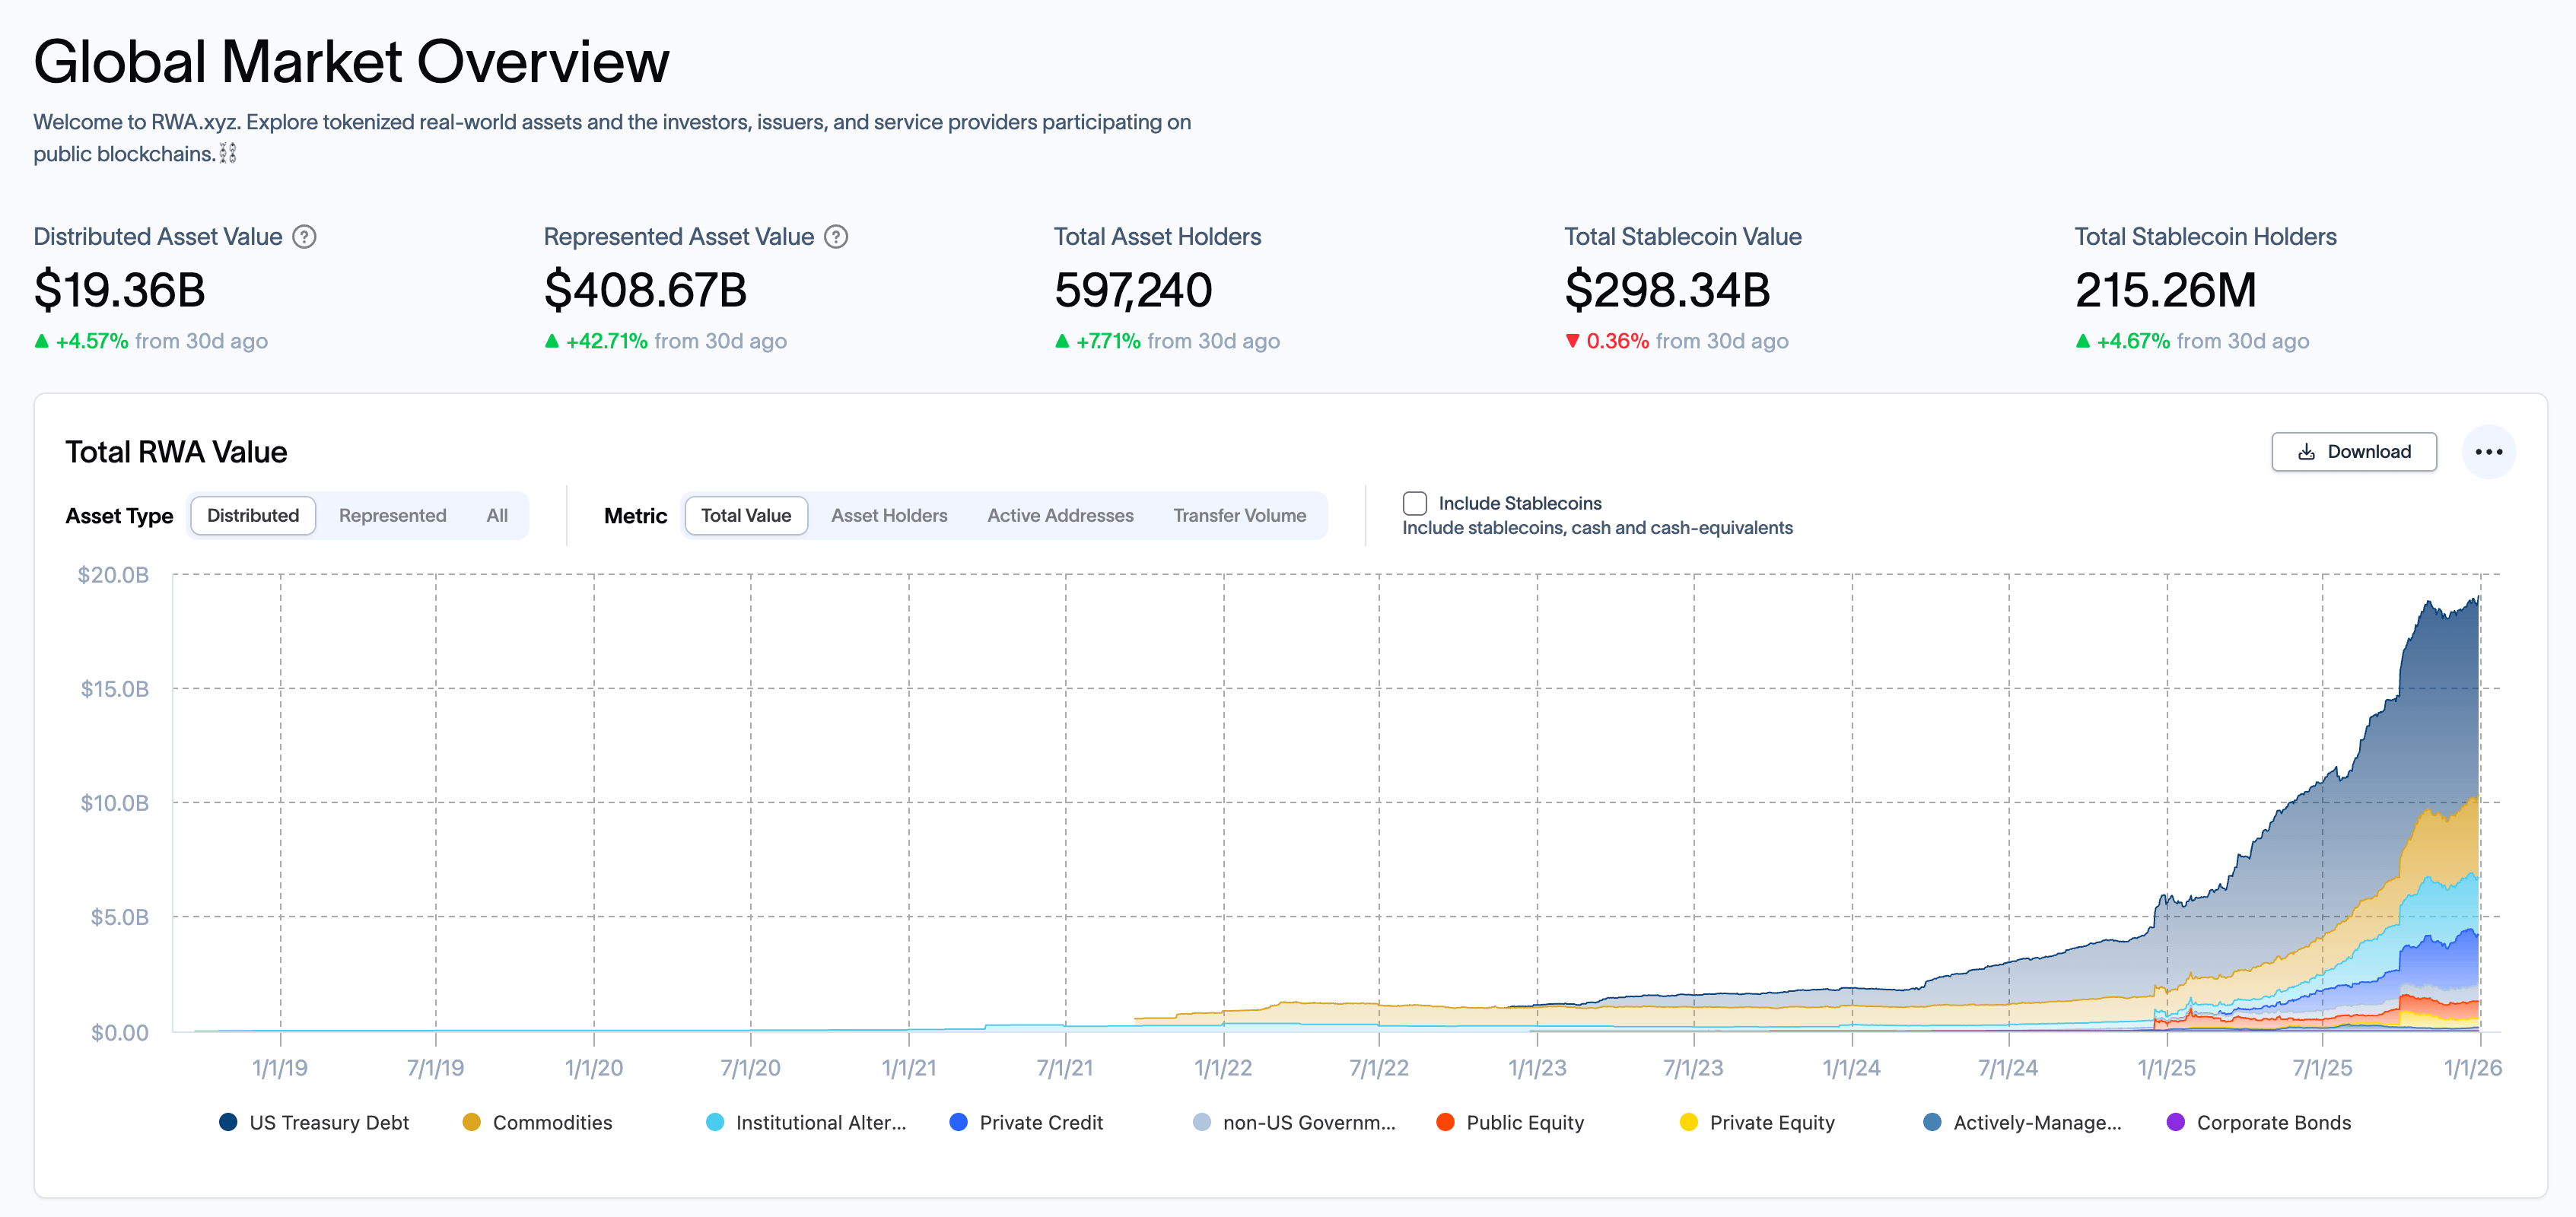Switch metric to Asset Holders
This screenshot has height=1217, width=2576.
889,516
